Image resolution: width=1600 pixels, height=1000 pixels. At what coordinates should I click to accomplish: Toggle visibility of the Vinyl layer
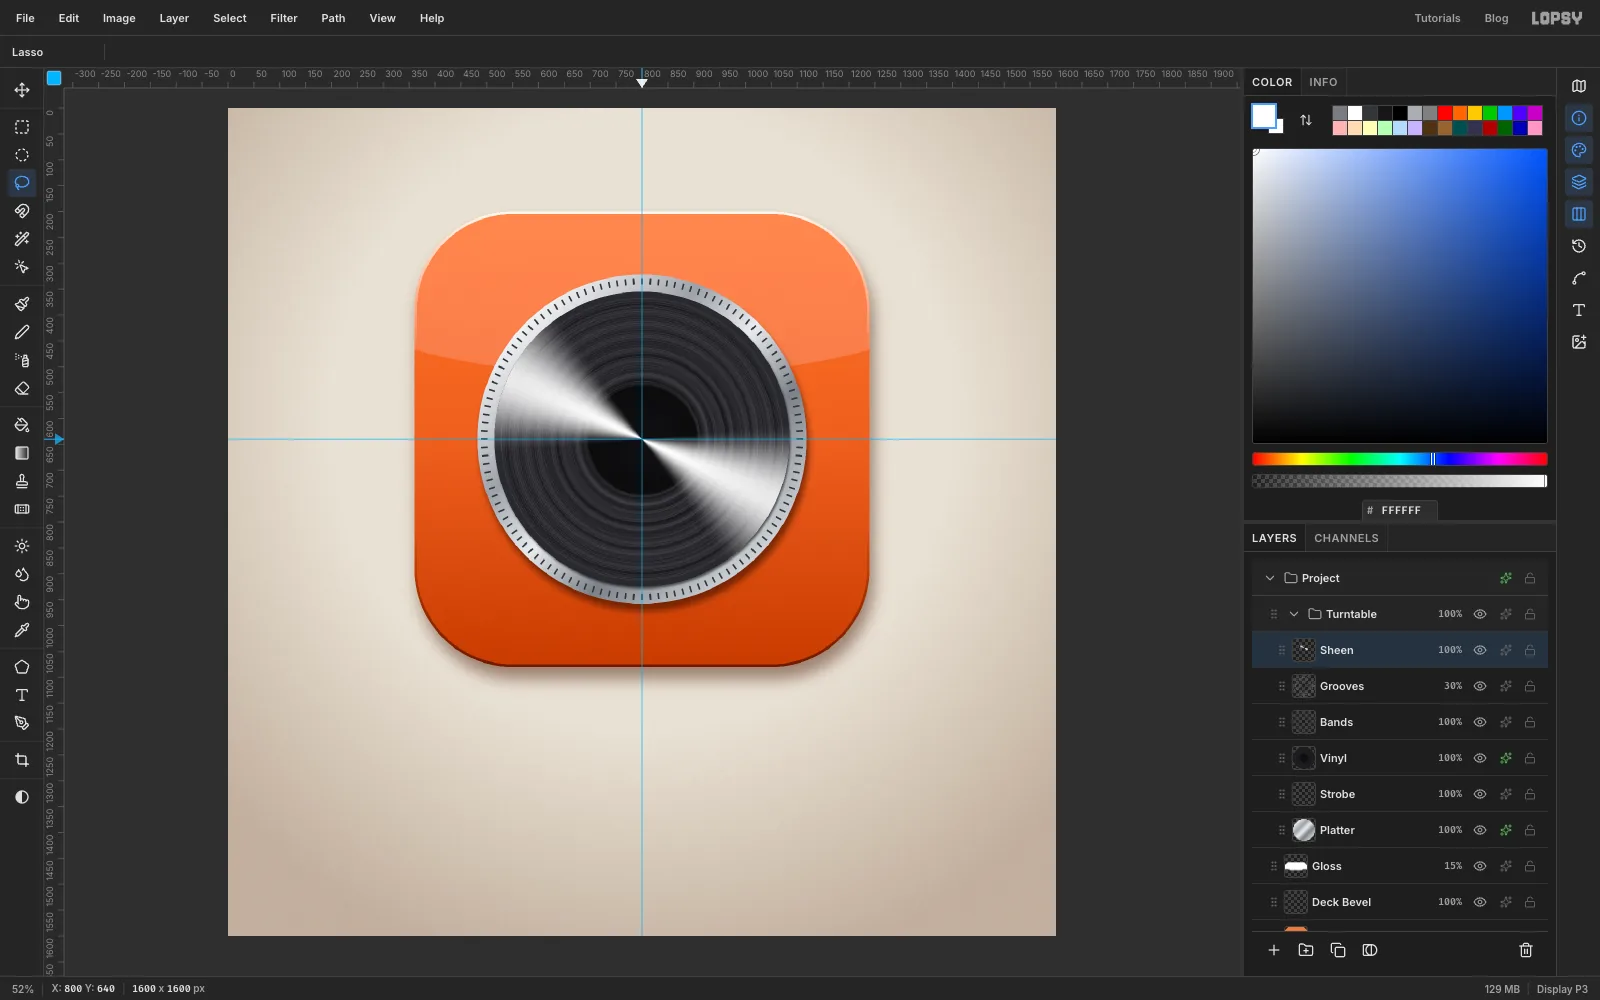(1480, 758)
